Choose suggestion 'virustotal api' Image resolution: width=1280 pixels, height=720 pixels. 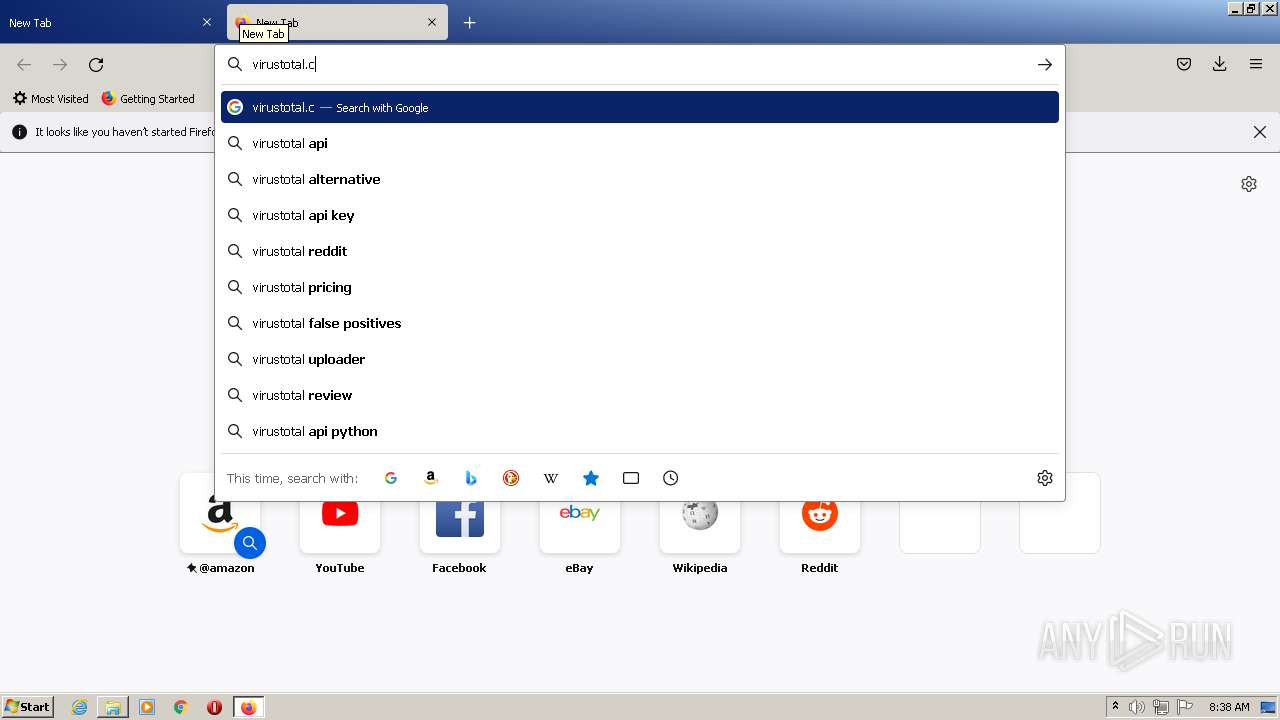(x=640, y=143)
